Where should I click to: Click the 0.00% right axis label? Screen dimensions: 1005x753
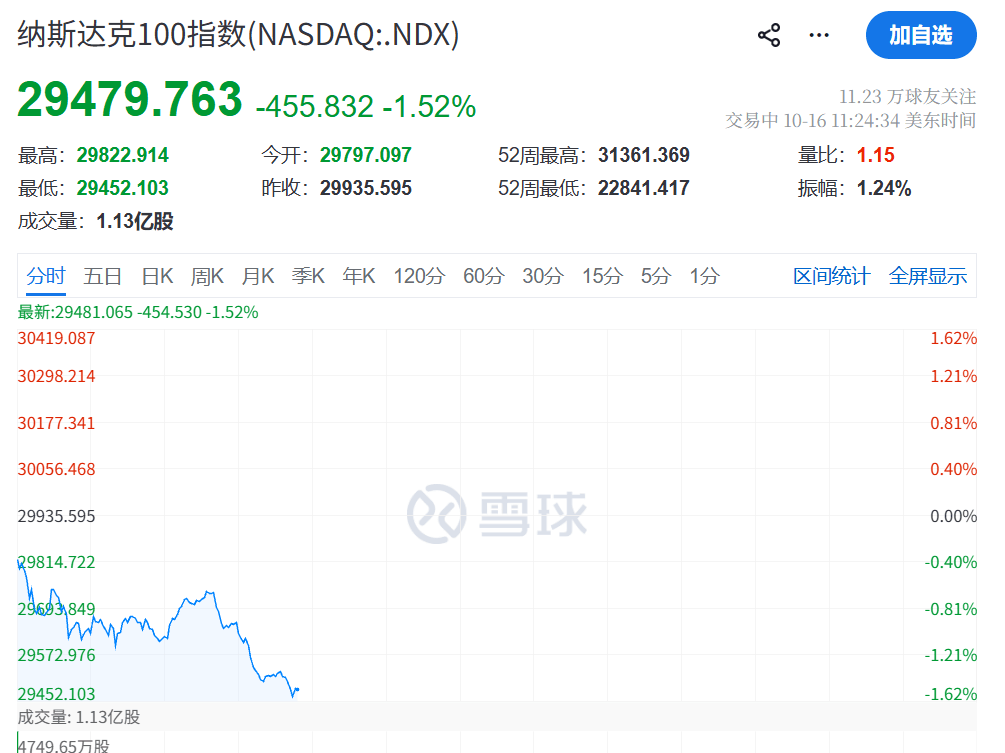tap(953, 516)
